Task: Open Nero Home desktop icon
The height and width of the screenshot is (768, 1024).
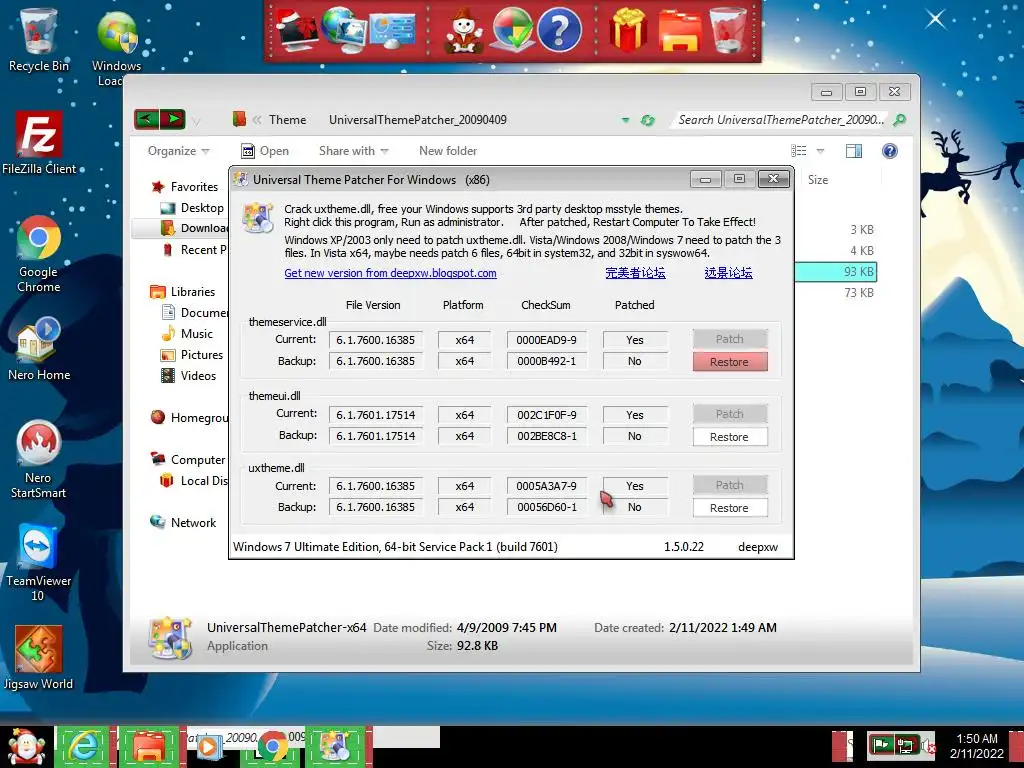Action: tap(39, 349)
